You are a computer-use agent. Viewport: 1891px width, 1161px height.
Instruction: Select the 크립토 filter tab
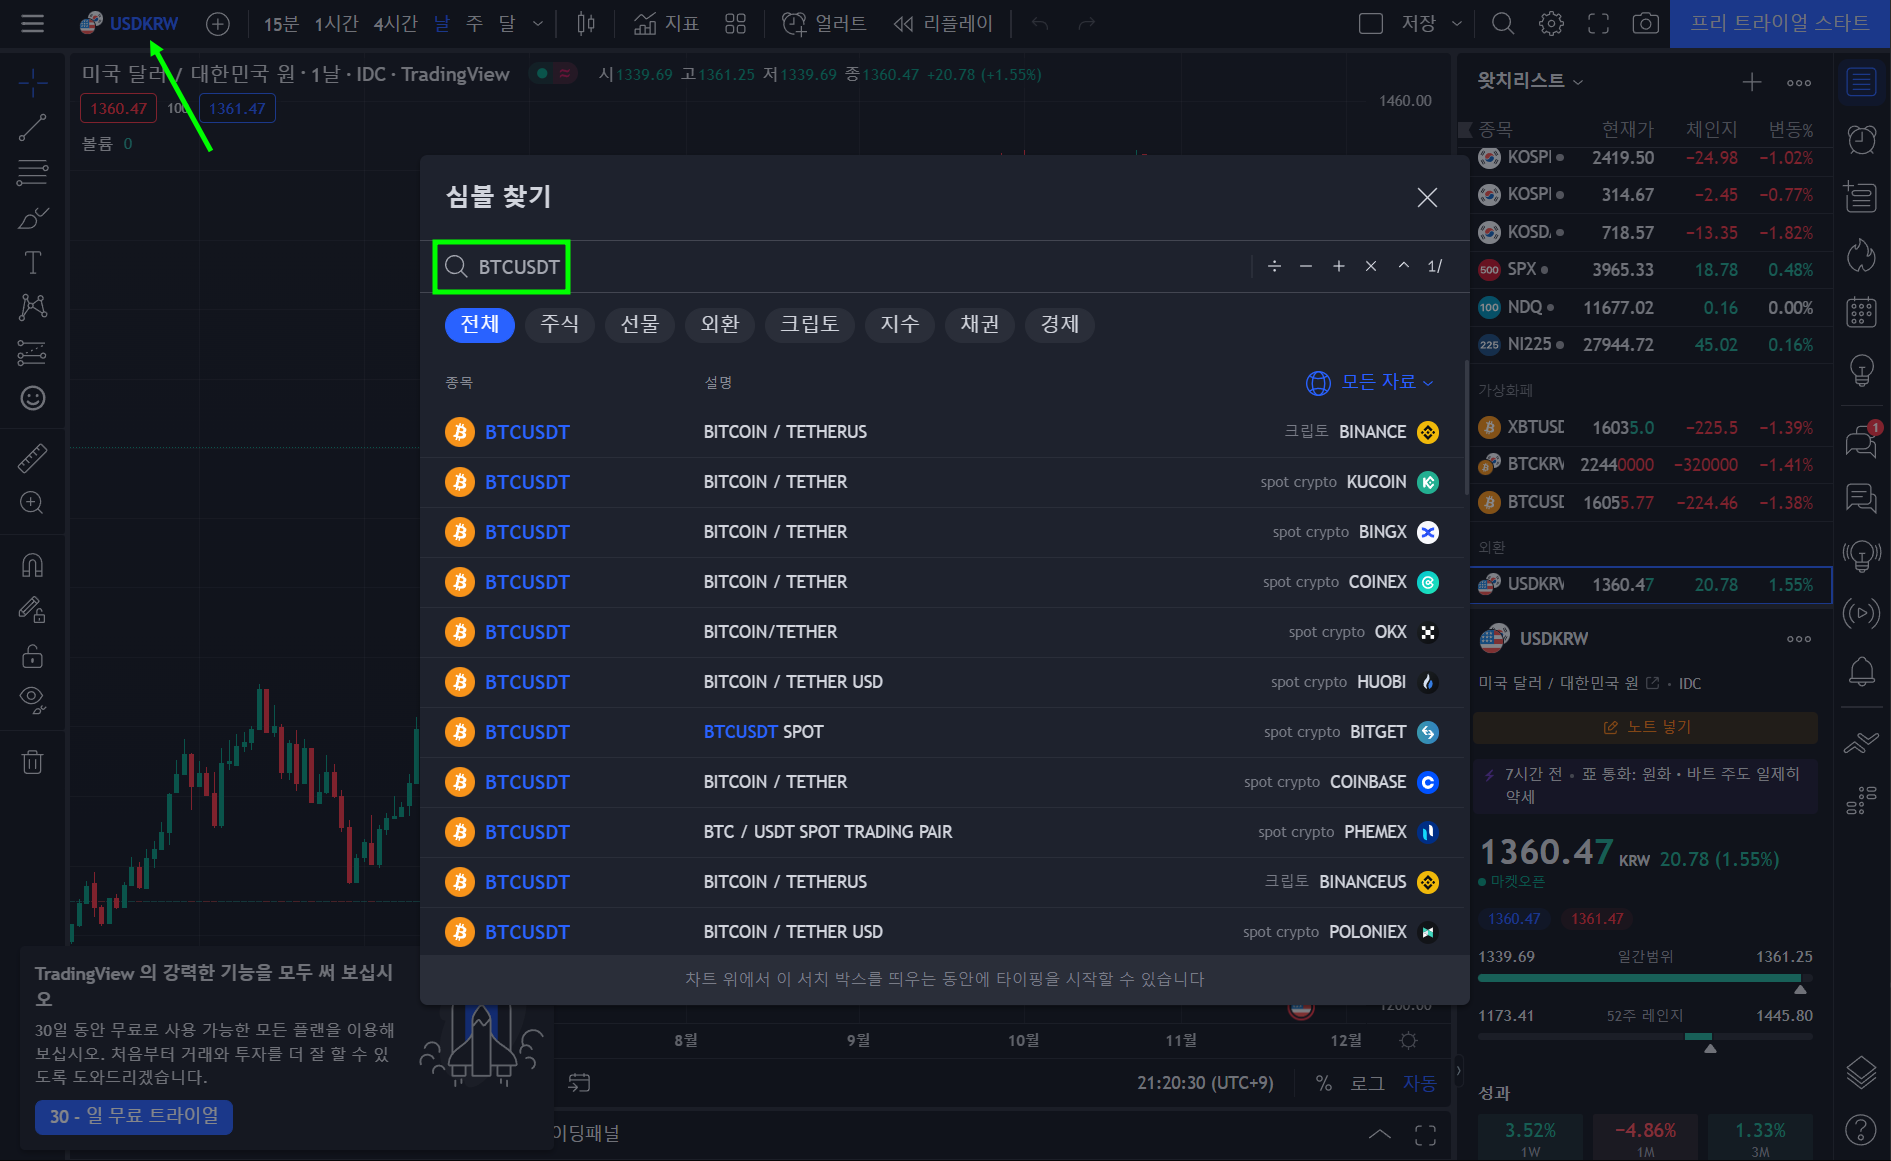coord(810,324)
